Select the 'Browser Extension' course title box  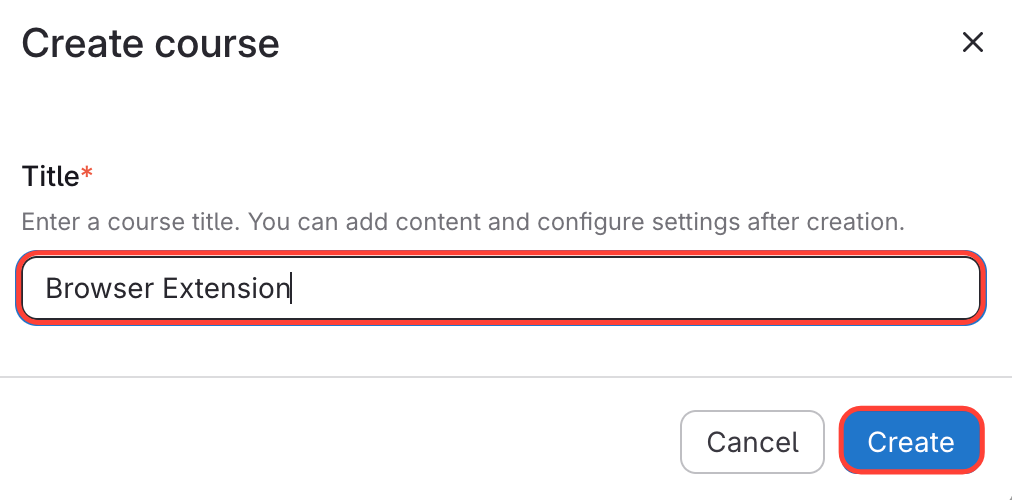click(498, 289)
